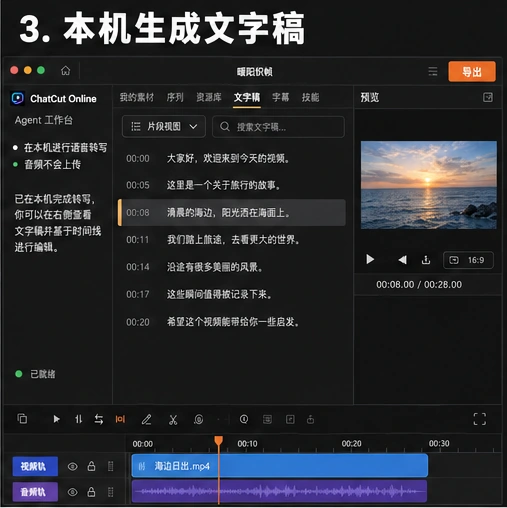Select transcript line 我们踏上旅途，去看更大的世界

(233, 240)
